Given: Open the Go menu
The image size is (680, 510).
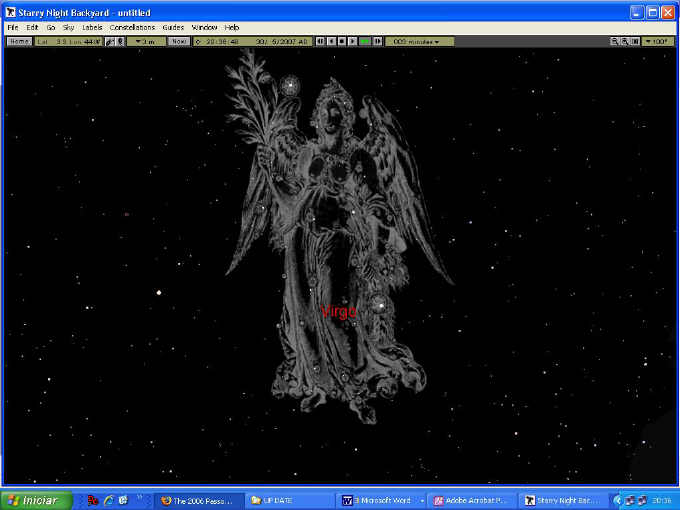Looking at the screenshot, I should [x=51, y=27].
